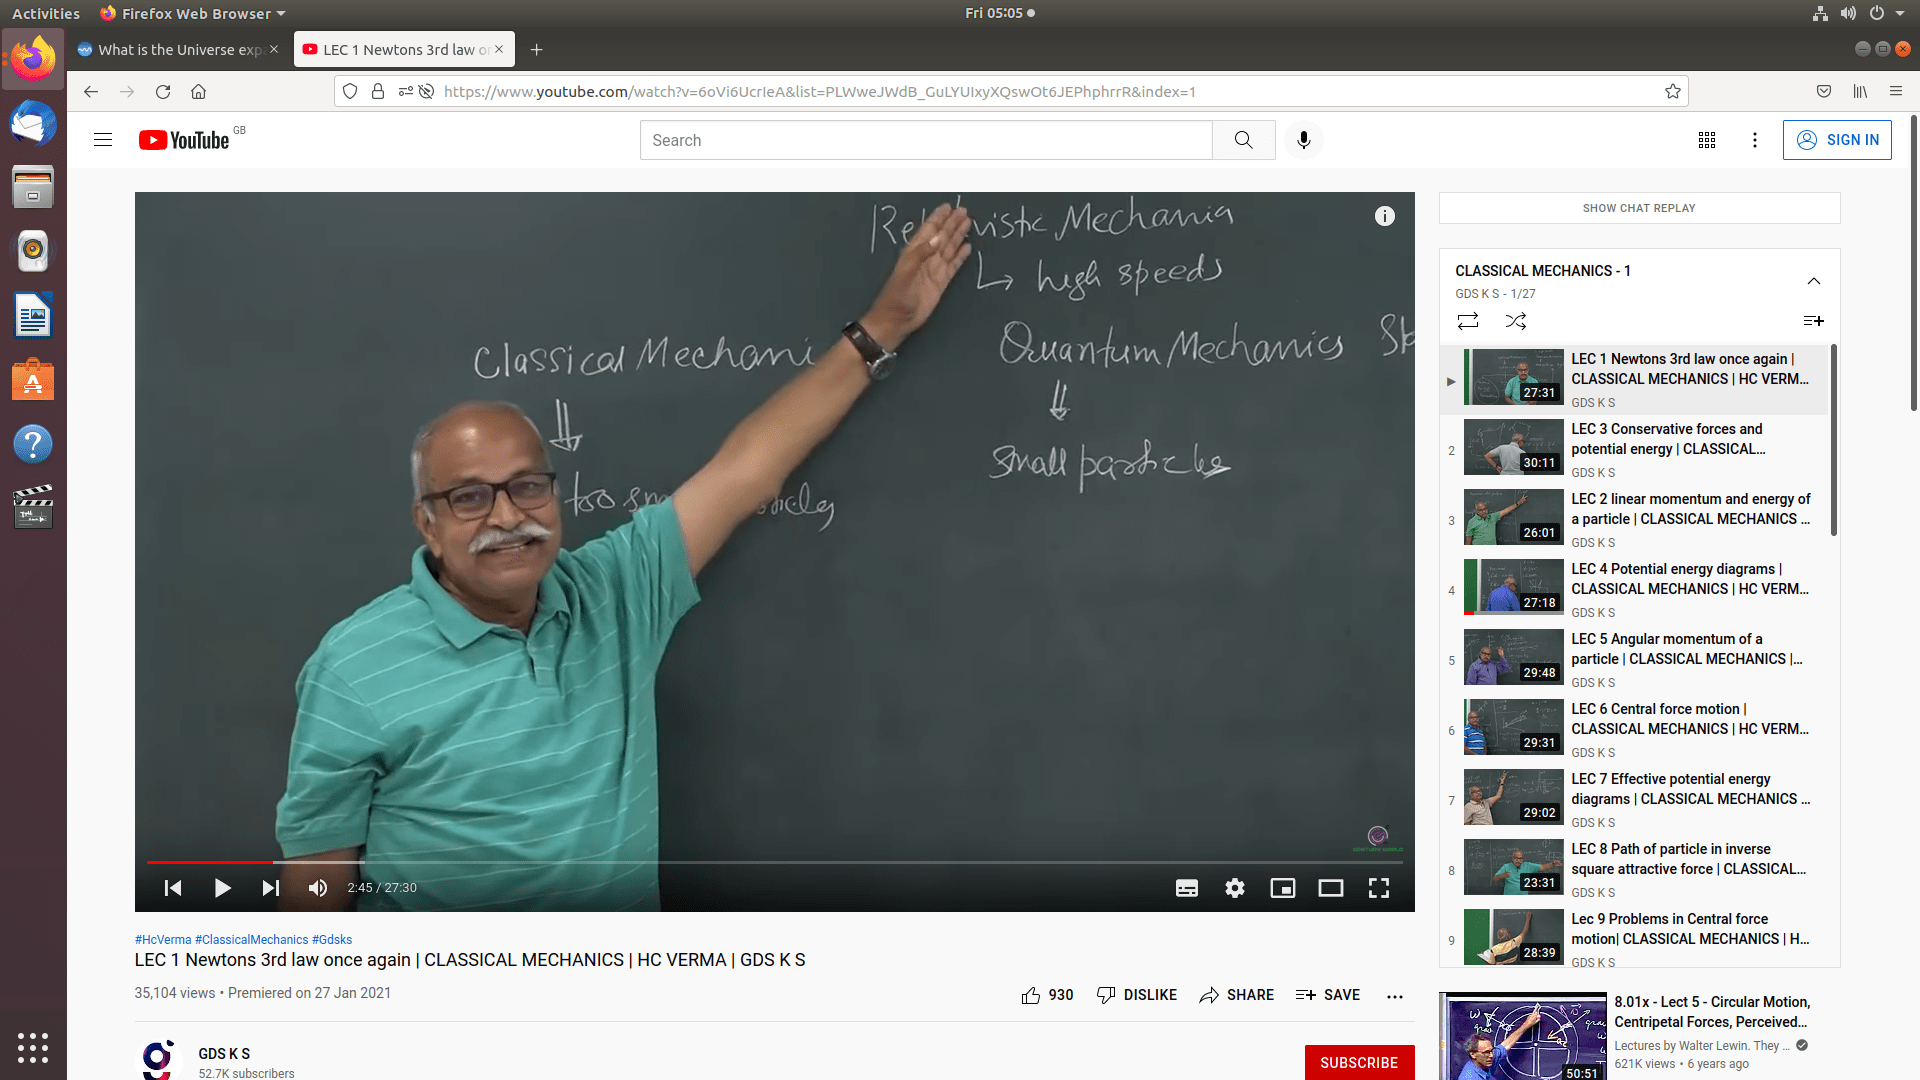Image resolution: width=1920 pixels, height=1080 pixels.
Task: Switch to theater mode
Action: [1331, 888]
